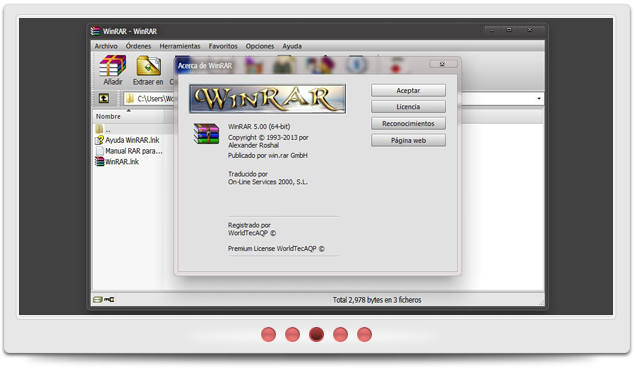The height and width of the screenshot is (373, 635).
Task: Select the WinRAR.lnk shortcut file
Action: (117, 162)
